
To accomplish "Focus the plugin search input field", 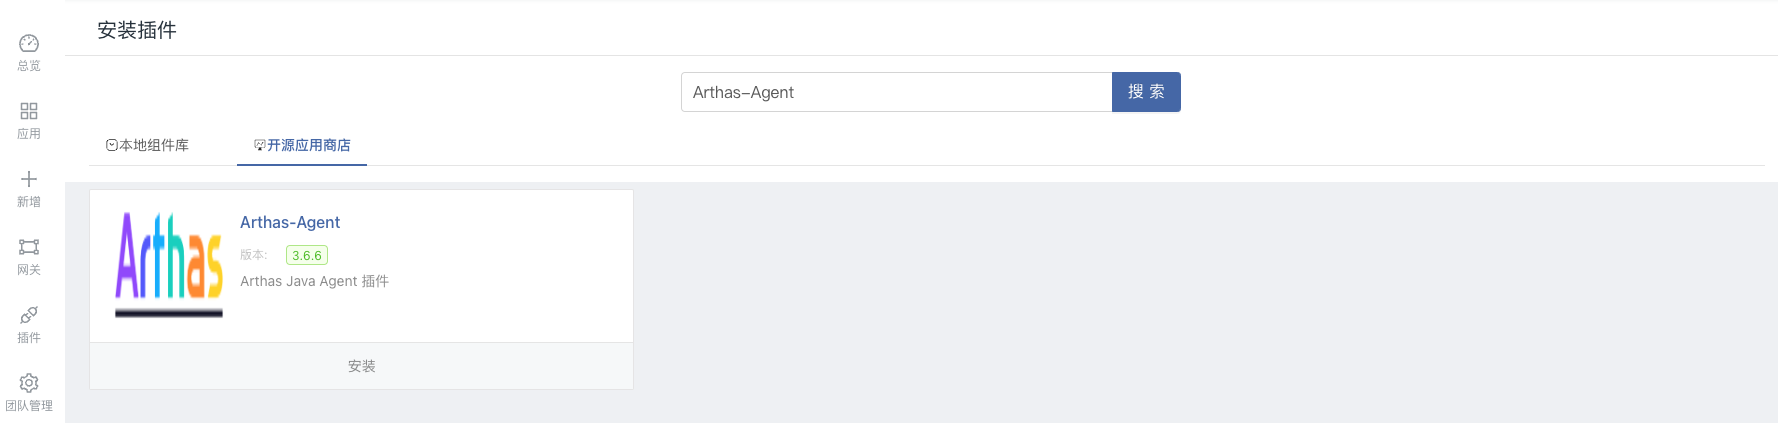I will pyautogui.click(x=896, y=92).
